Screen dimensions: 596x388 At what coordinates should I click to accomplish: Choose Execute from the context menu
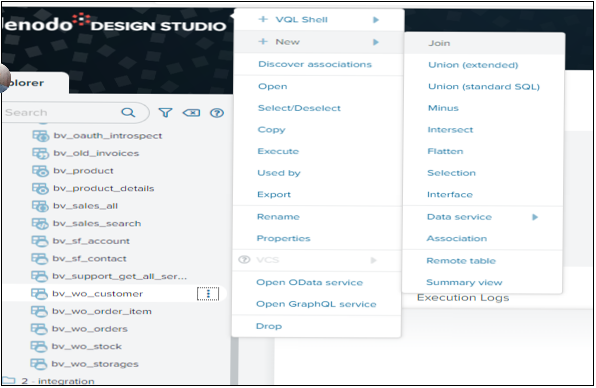click(278, 151)
